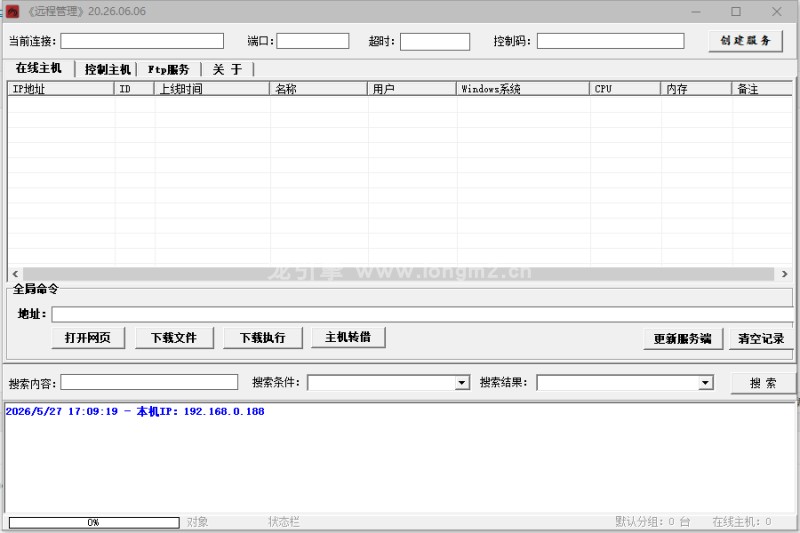The height and width of the screenshot is (533, 800).
Task: Click the 0% progress bar
Action: point(94,522)
